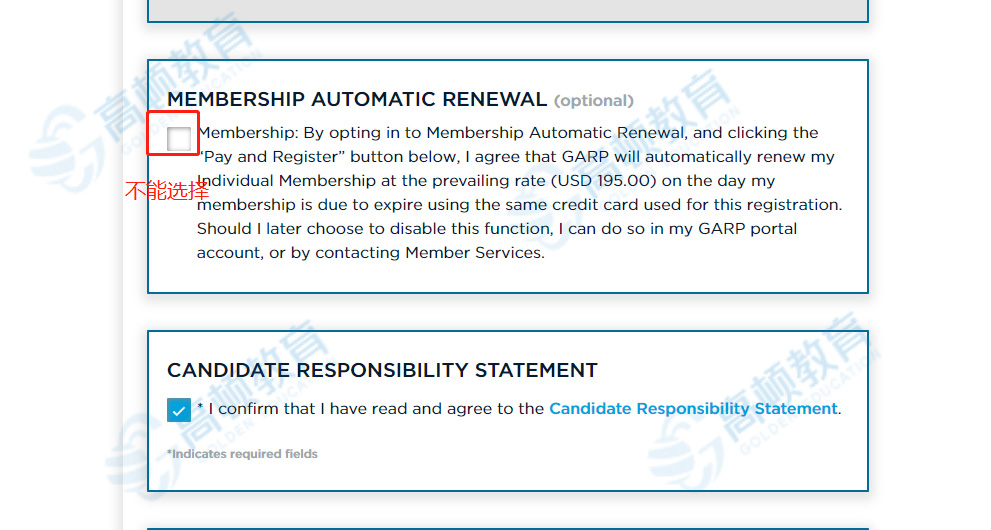Click the red 不能选择 annotation text
991x530 pixels.
tap(167, 191)
